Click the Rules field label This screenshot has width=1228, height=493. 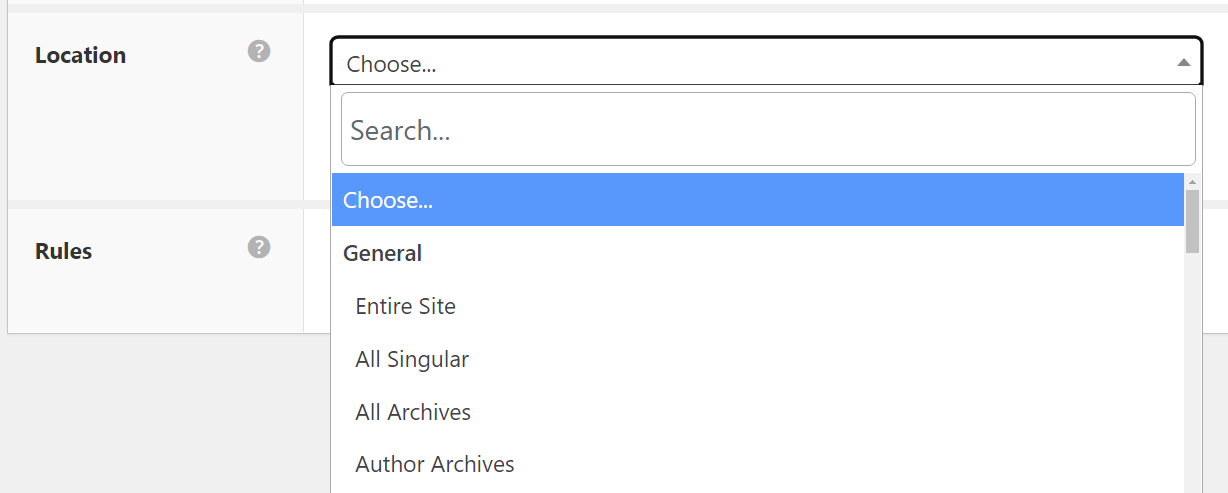(x=63, y=251)
